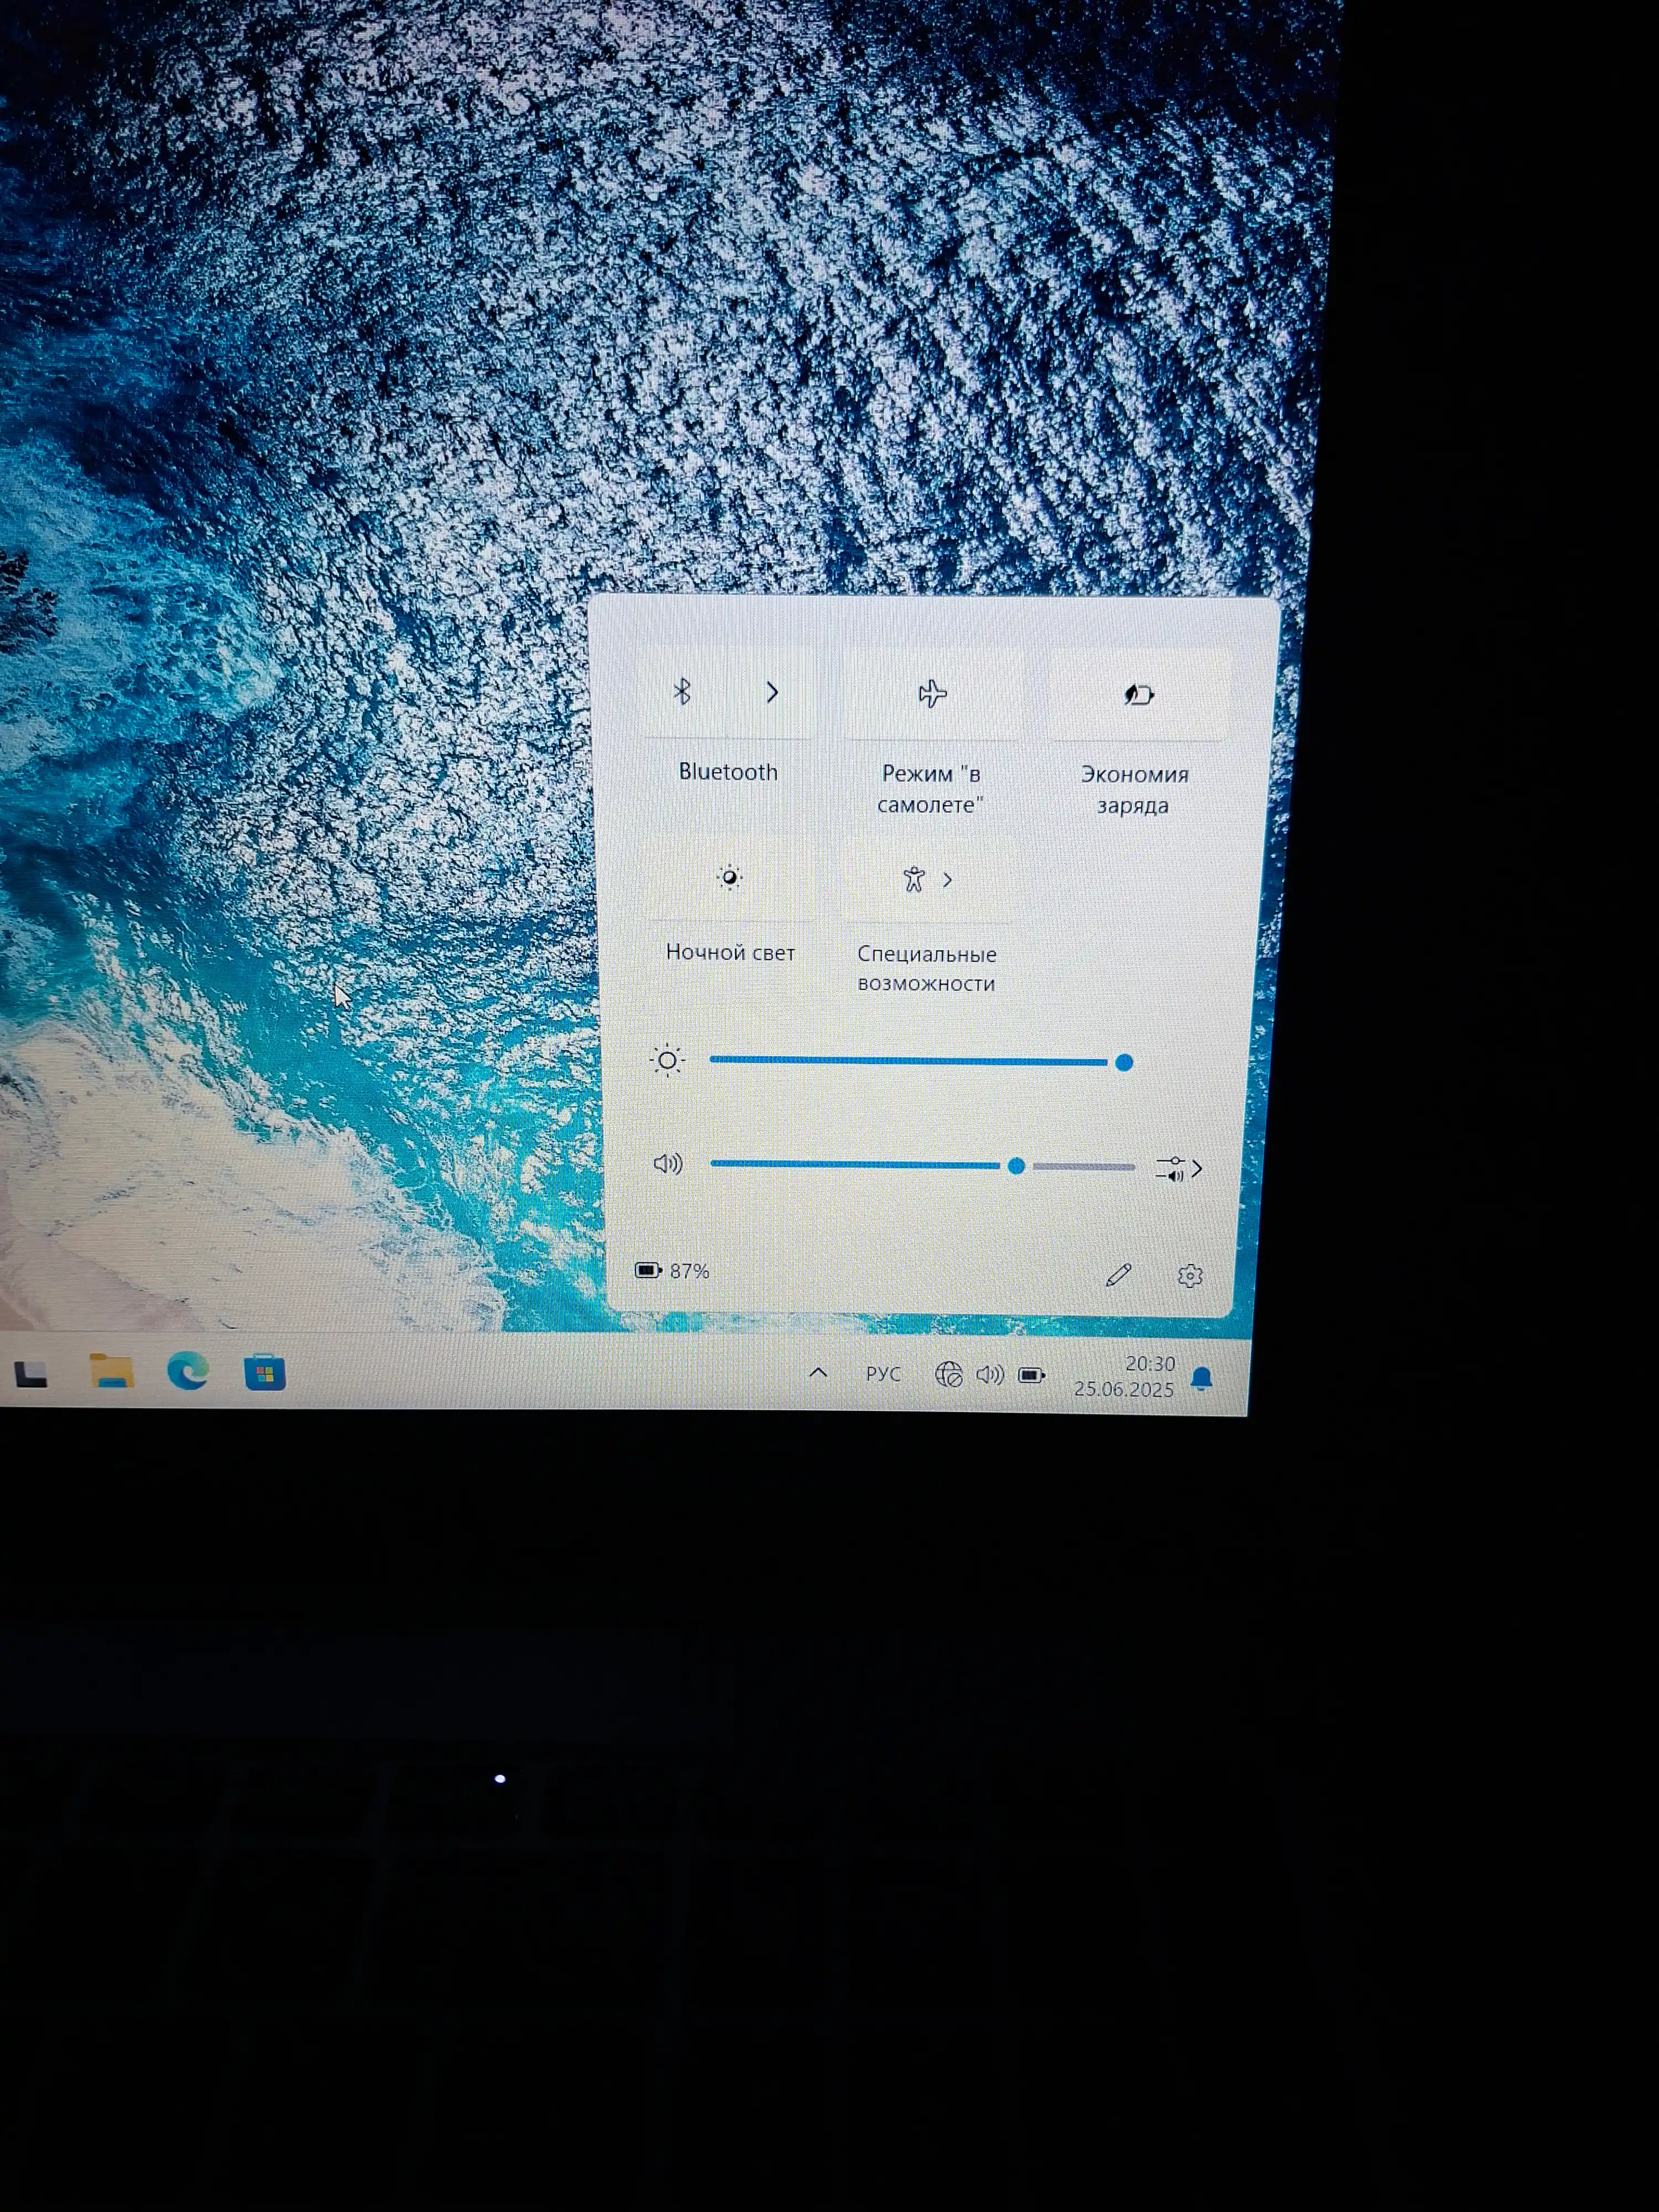1659x2212 pixels.
Task: Click the volume slider track
Action: [922, 1165]
